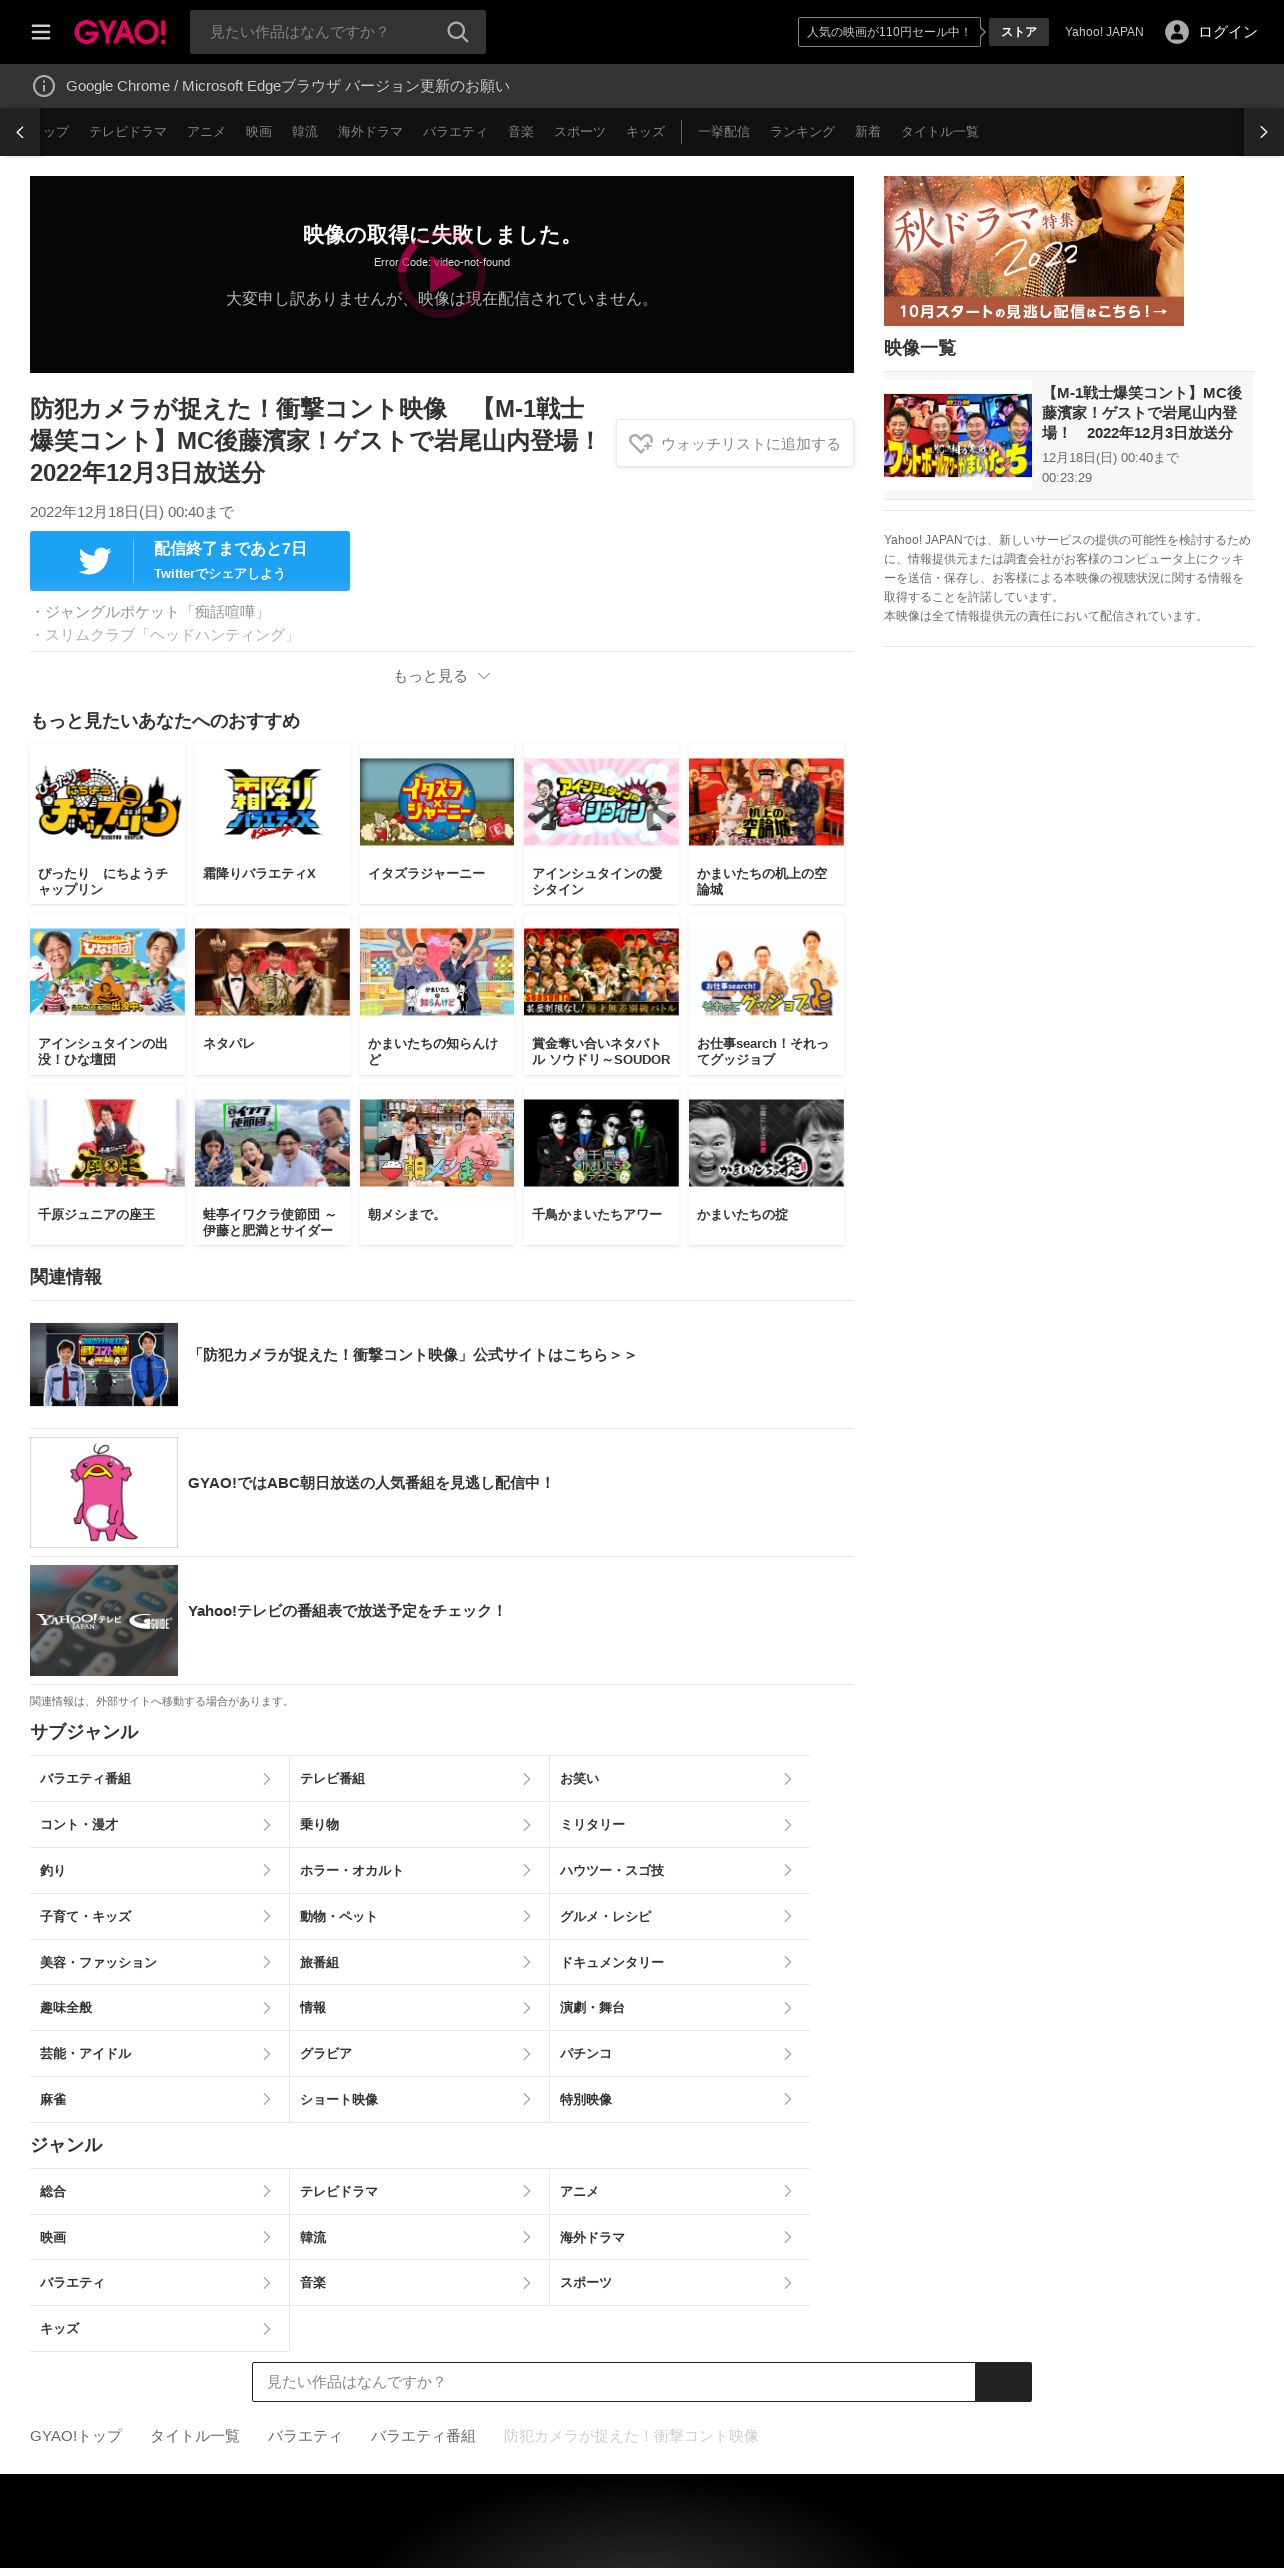1284x2568 pixels.
Task: Select テレビドラマ in top navigation
Action: (x=128, y=132)
